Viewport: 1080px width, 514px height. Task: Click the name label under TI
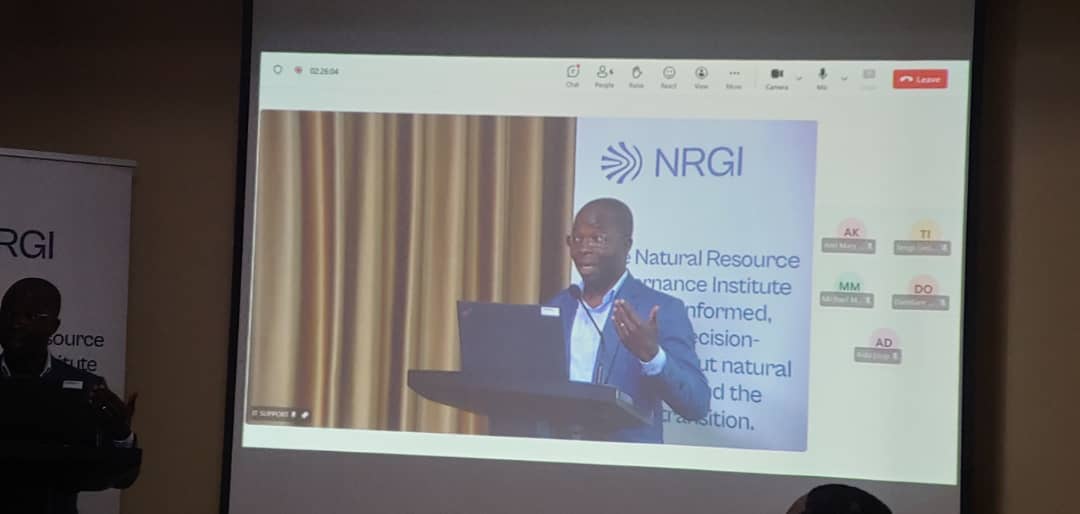click(x=922, y=248)
